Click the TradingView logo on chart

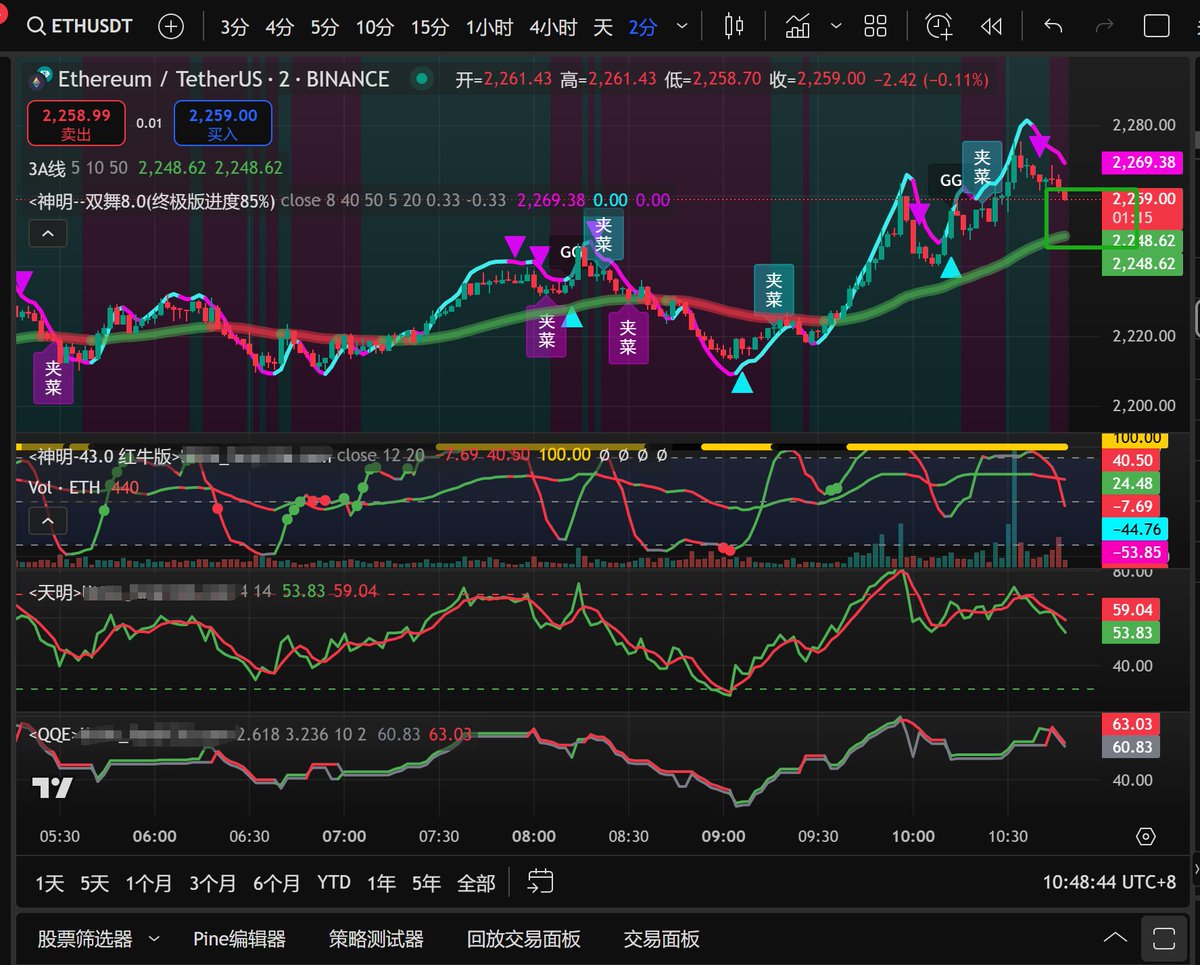52,788
